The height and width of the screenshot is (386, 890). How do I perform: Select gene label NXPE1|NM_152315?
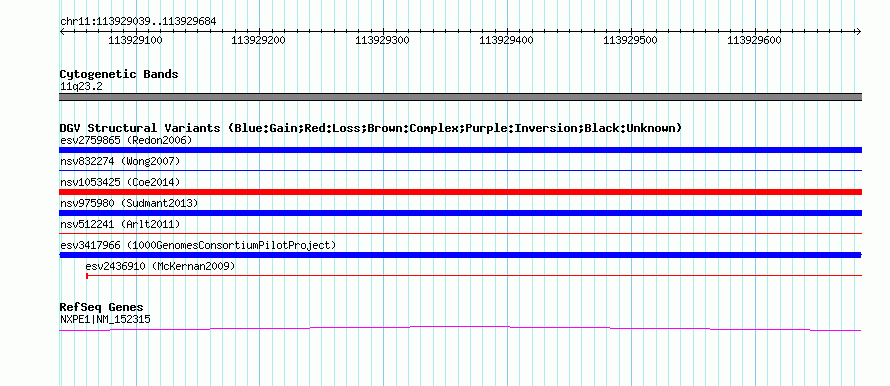click(x=105, y=320)
